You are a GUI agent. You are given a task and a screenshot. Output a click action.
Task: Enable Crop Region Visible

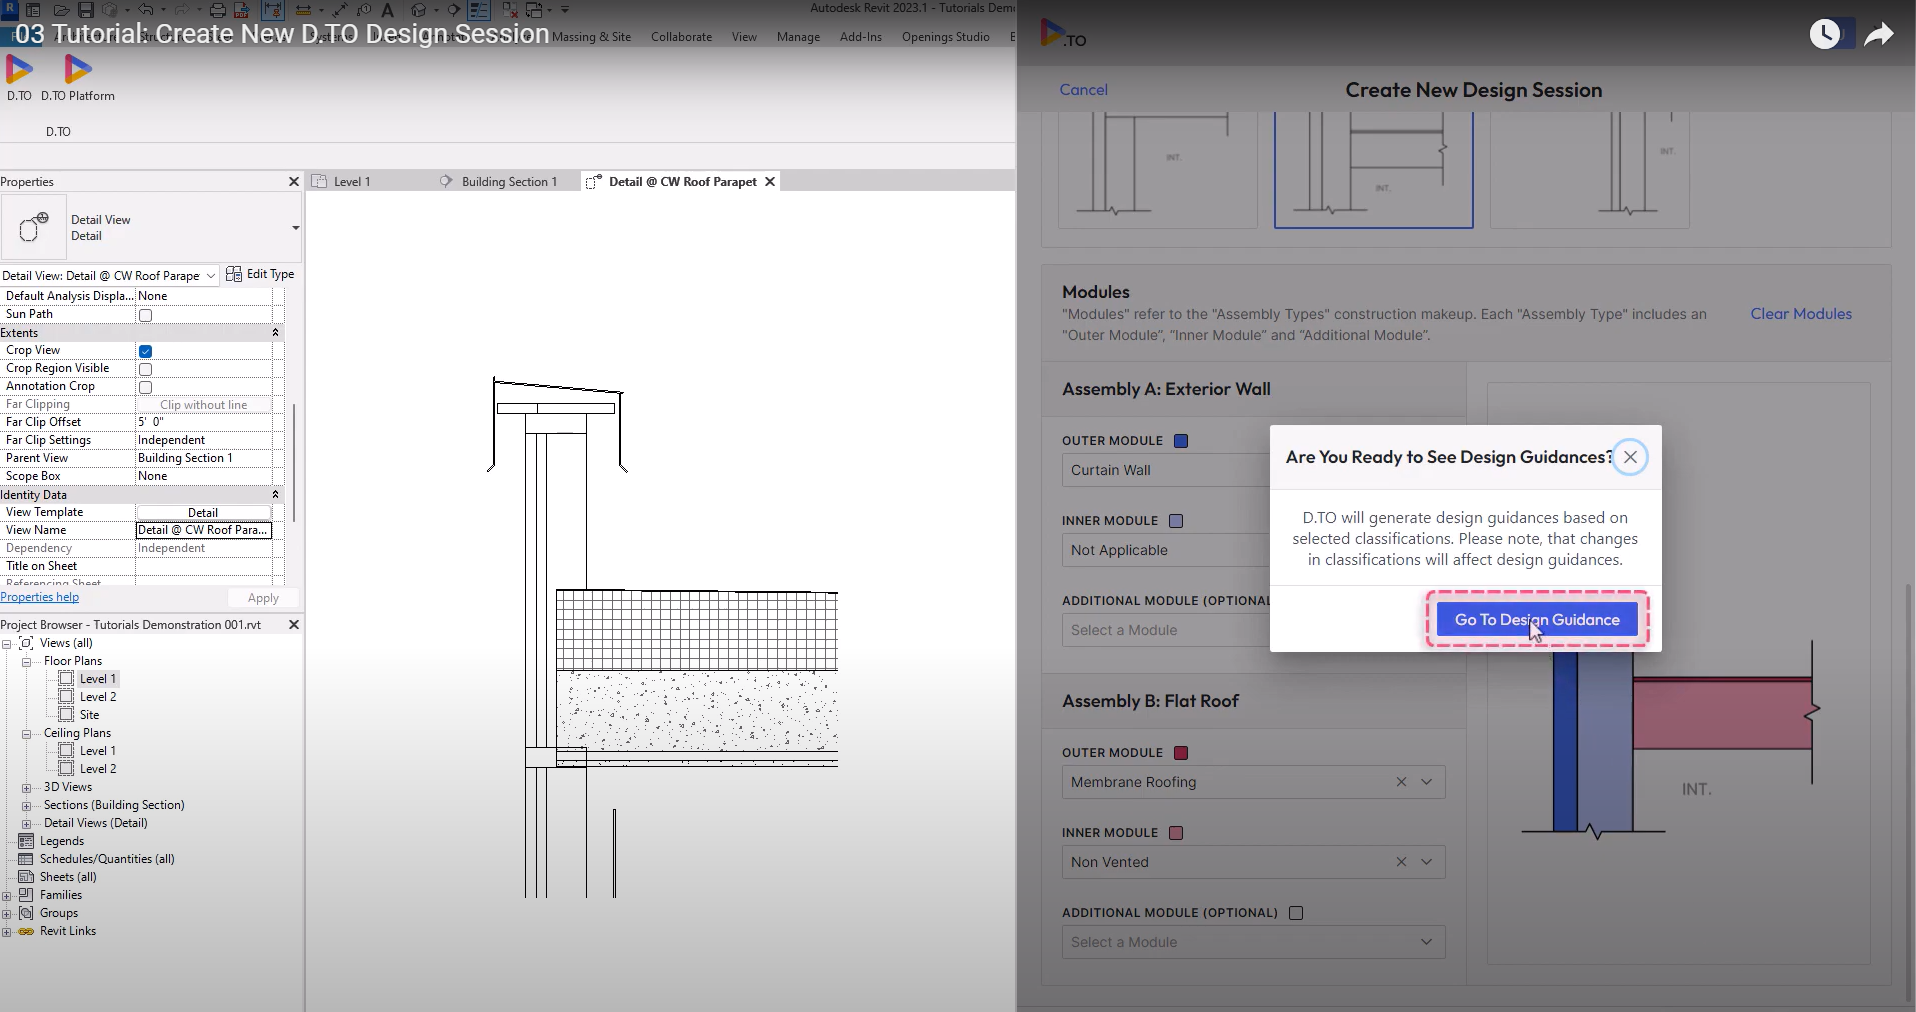coord(145,369)
